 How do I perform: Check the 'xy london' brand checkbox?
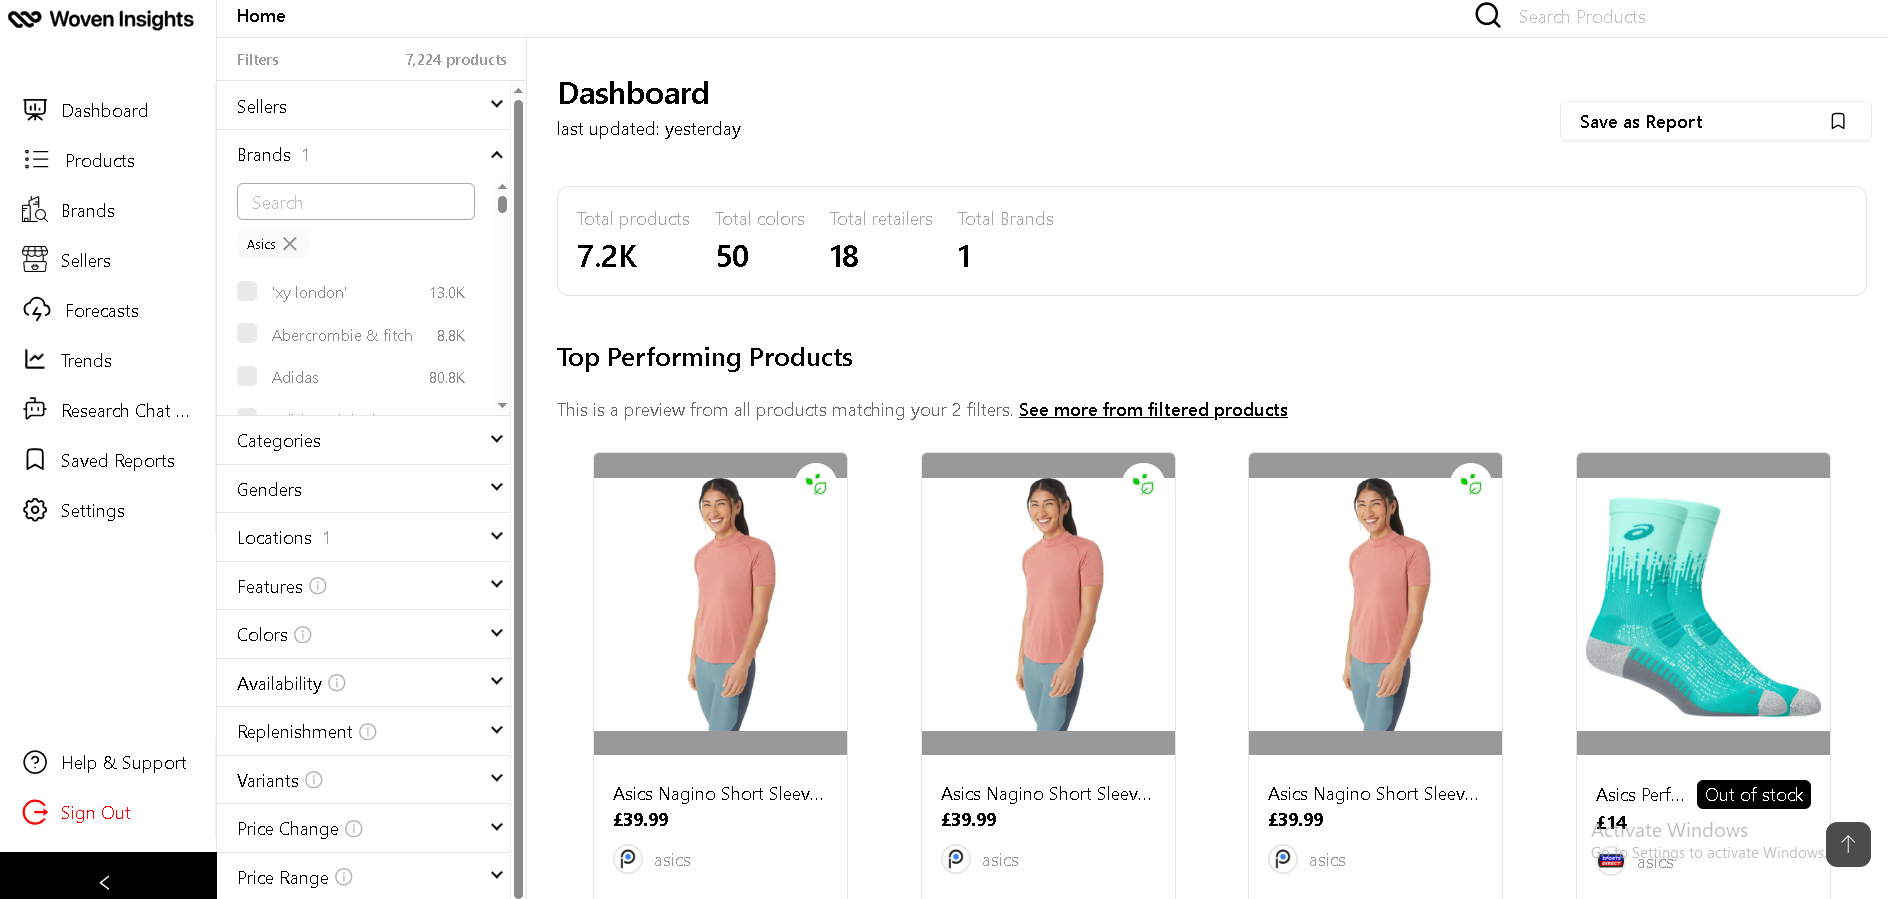pyautogui.click(x=247, y=291)
